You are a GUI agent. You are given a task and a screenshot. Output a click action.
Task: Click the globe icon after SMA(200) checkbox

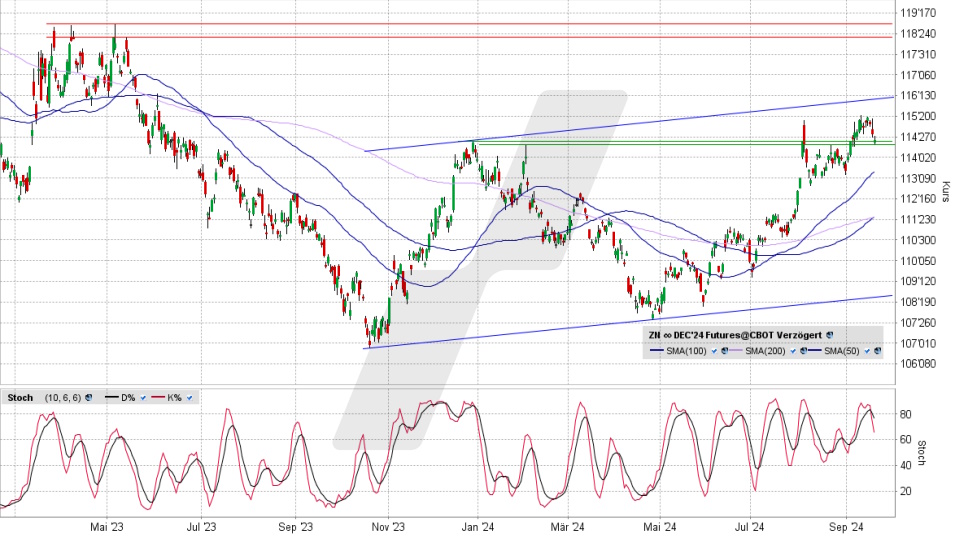click(x=803, y=351)
